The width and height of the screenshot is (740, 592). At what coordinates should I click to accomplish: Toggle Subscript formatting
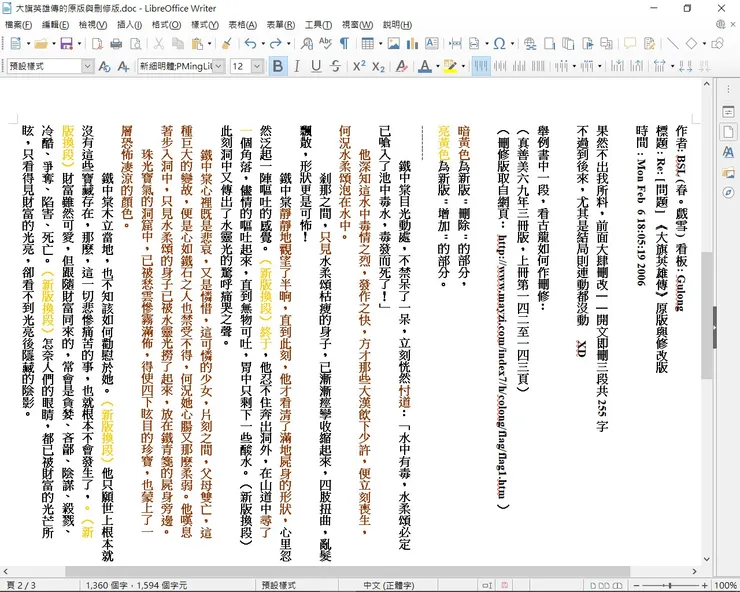pyautogui.click(x=378, y=67)
